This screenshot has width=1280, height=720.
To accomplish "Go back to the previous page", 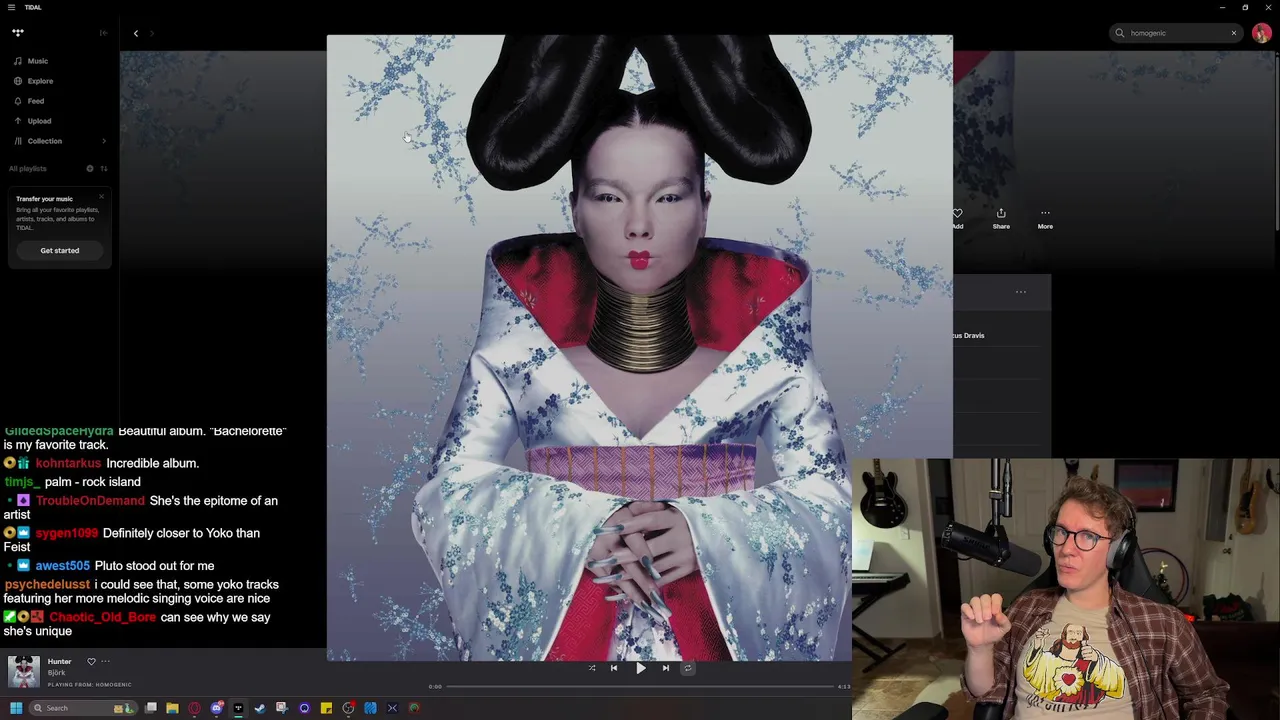I will tap(136, 33).
